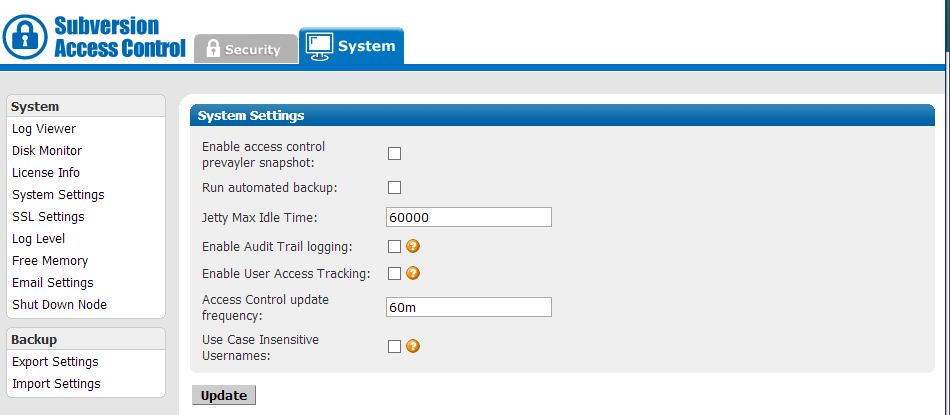950x415 pixels.
Task: Toggle Use Case Insensitive Usernames checkbox
Action: click(x=394, y=347)
